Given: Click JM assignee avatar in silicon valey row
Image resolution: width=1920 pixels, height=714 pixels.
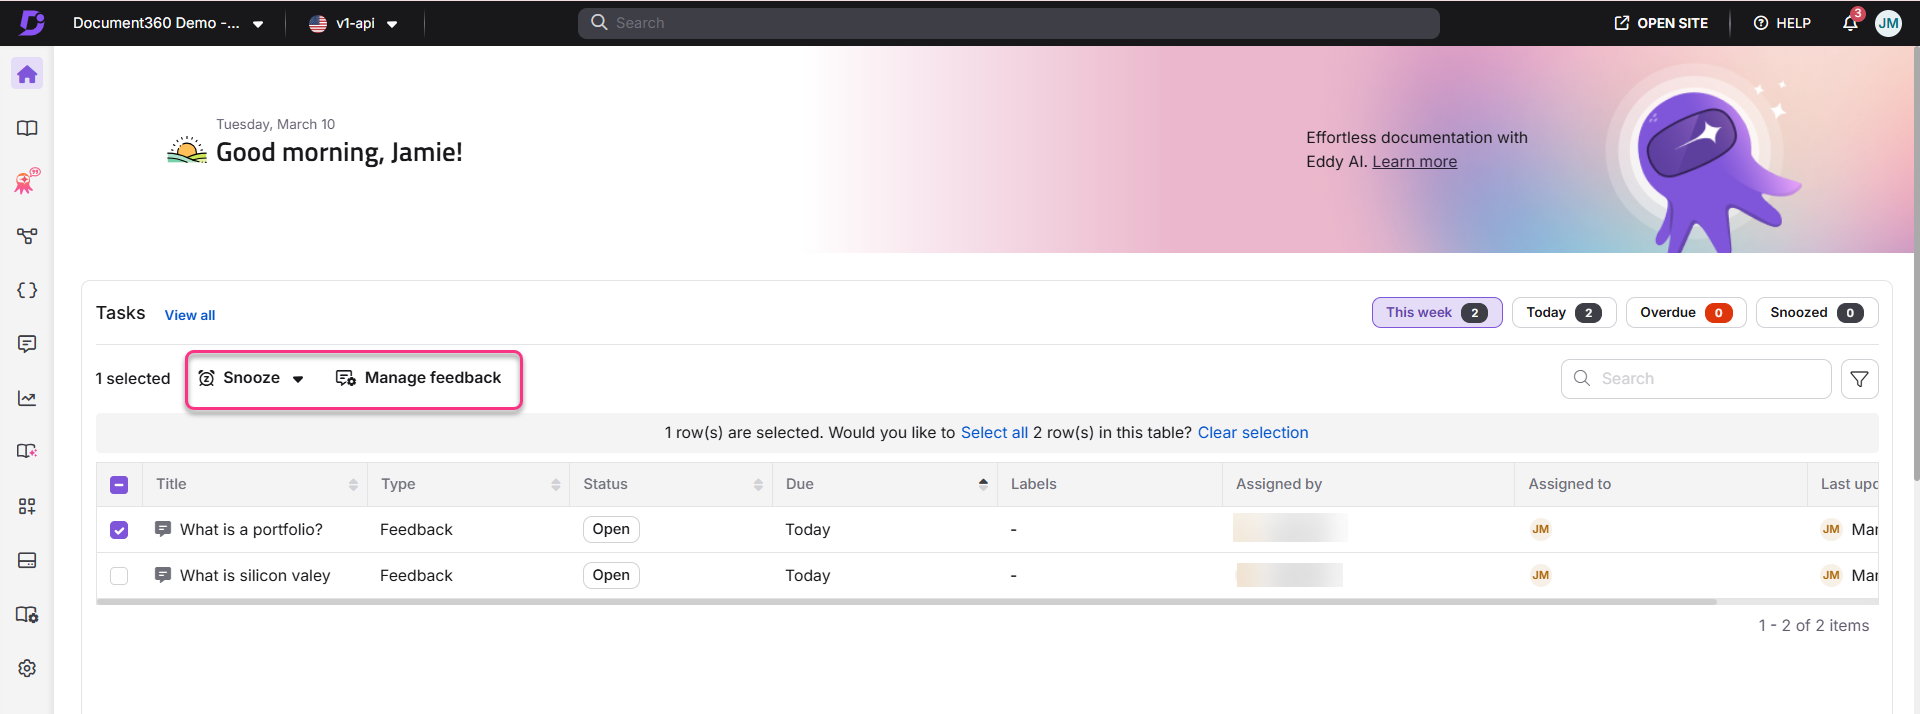Looking at the screenshot, I should pos(1540,575).
